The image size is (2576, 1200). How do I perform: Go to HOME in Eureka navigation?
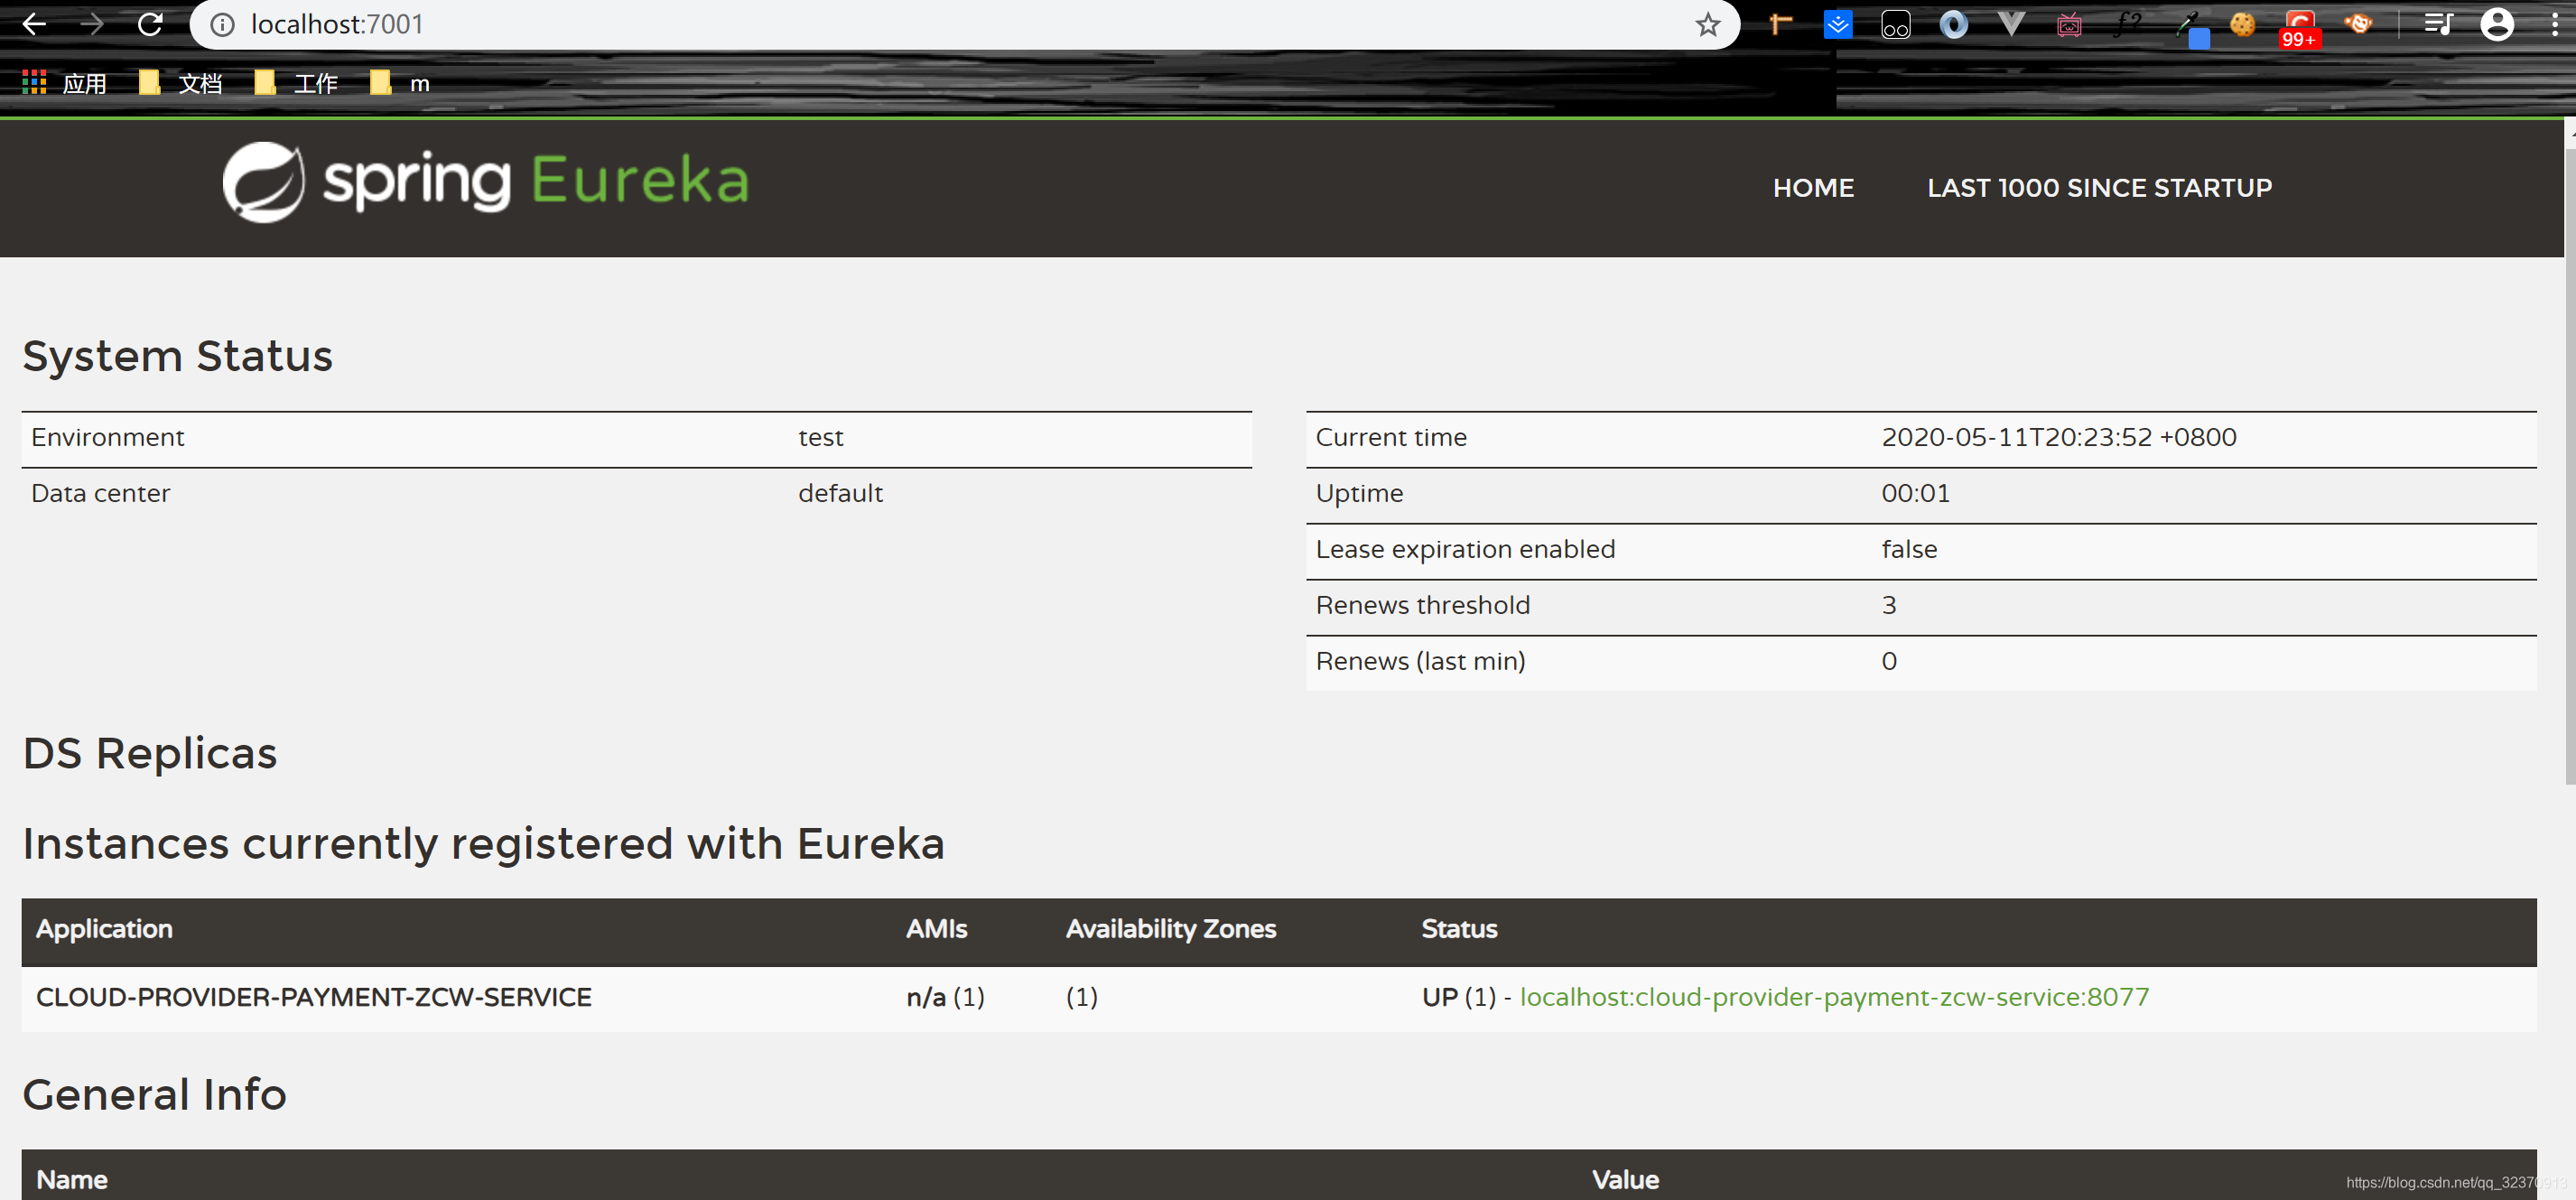pyautogui.click(x=1813, y=188)
